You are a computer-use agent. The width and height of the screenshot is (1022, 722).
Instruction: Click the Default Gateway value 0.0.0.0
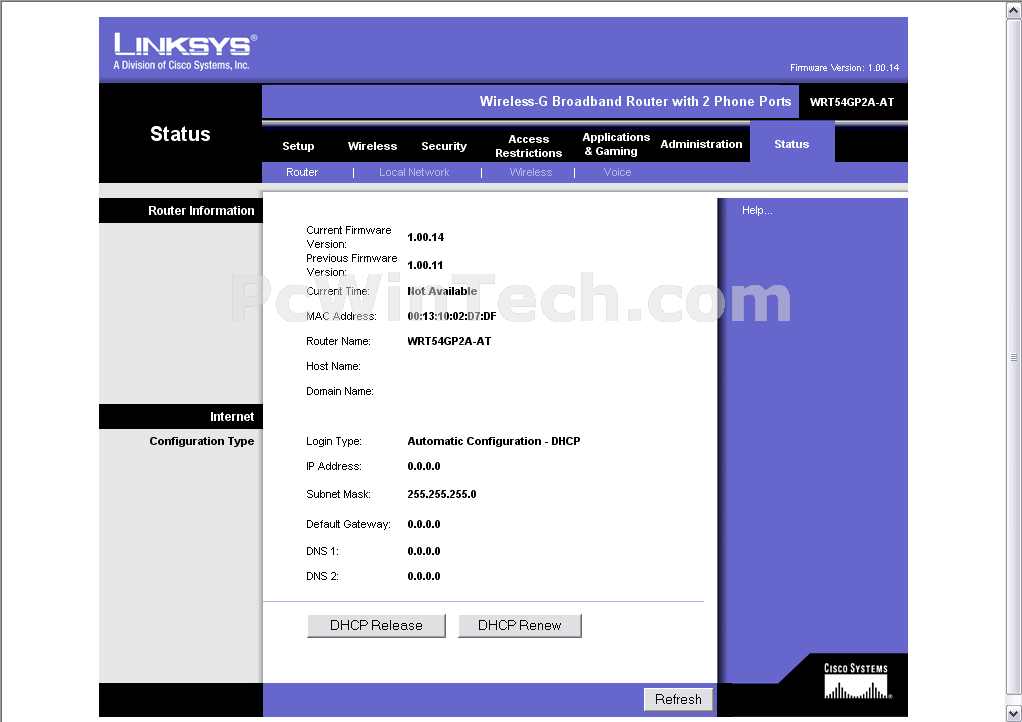point(424,525)
